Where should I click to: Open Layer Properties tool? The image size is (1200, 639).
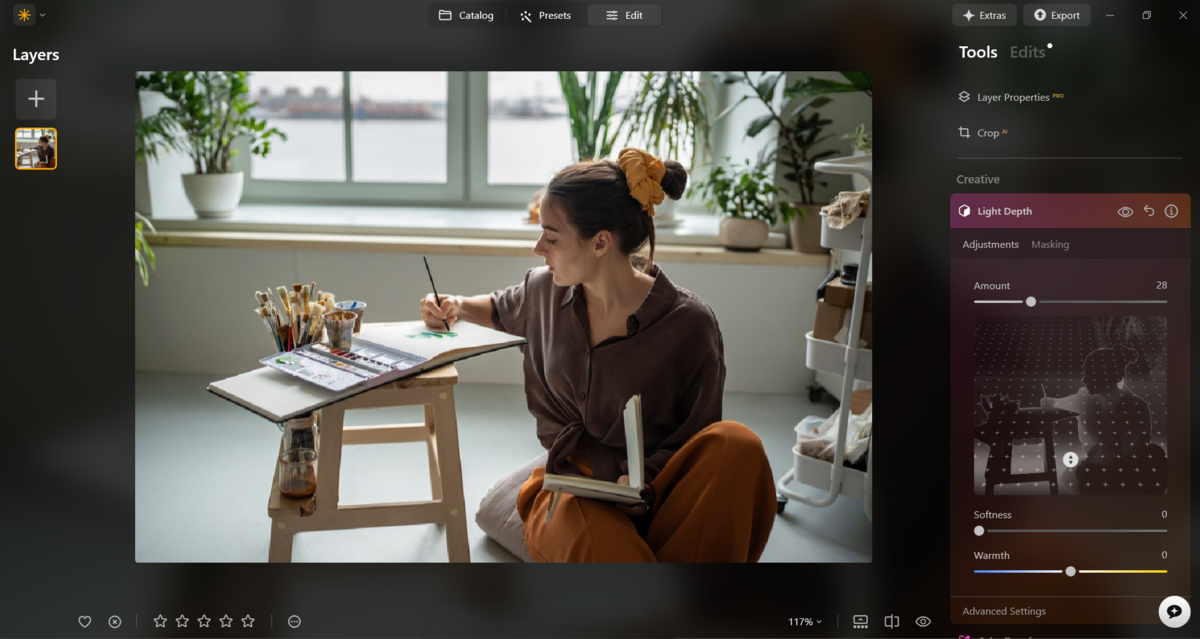[x=1013, y=97]
